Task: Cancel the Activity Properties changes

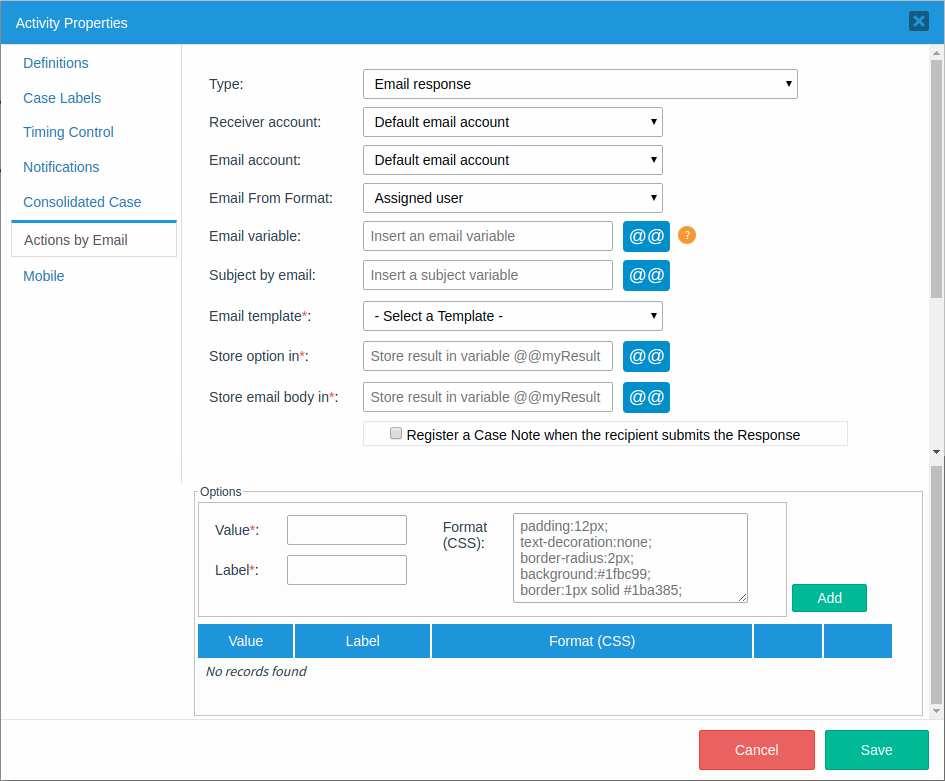Action: 756,750
